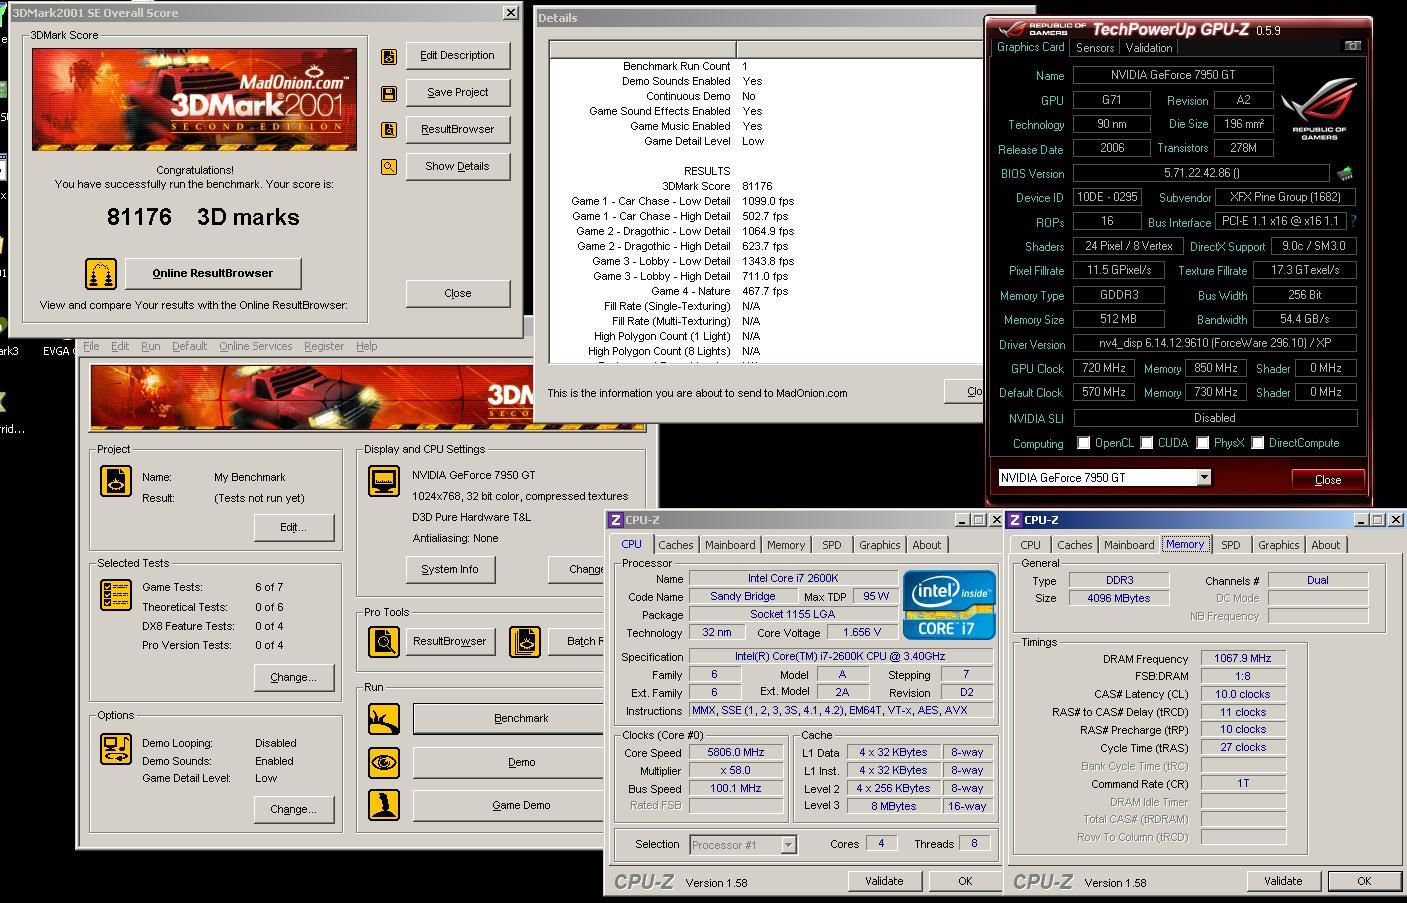The width and height of the screenshot is (1407, 903).
Task: Switch to the Validation tab in GPU-Z
Action: pos(1148,48)
